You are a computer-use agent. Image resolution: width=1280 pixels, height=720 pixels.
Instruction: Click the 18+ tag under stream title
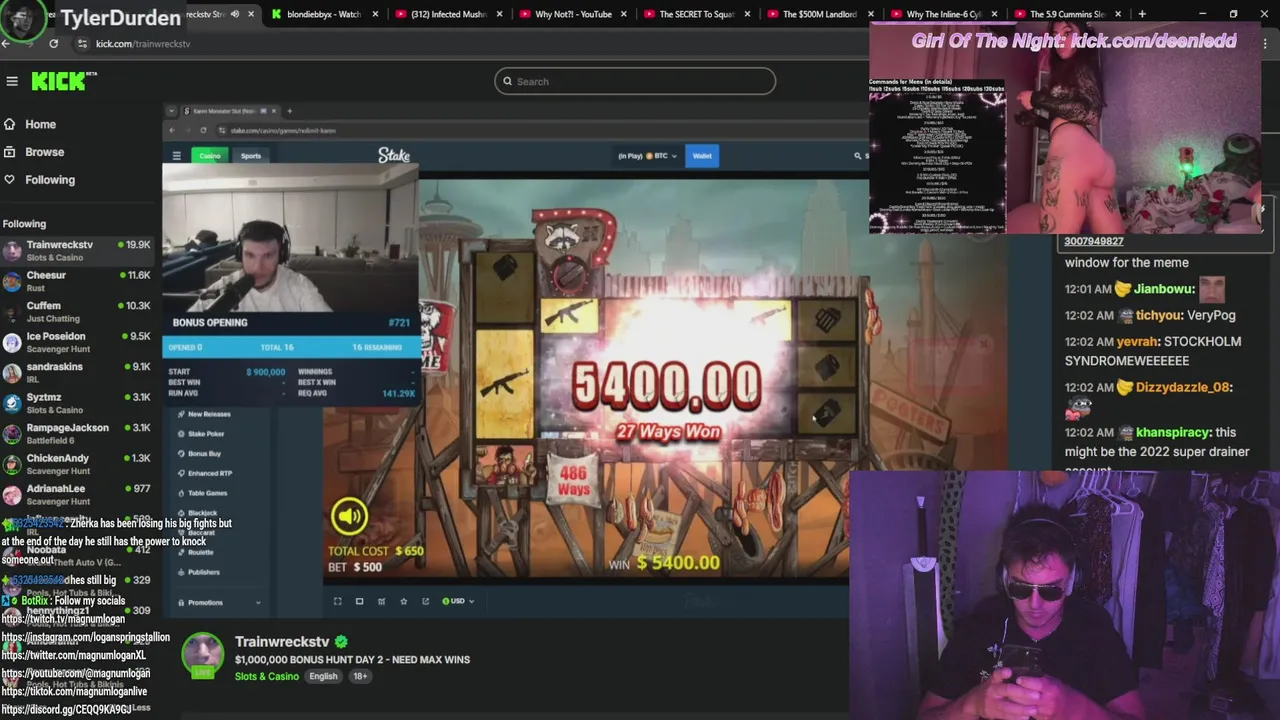(x=360, y=677)
